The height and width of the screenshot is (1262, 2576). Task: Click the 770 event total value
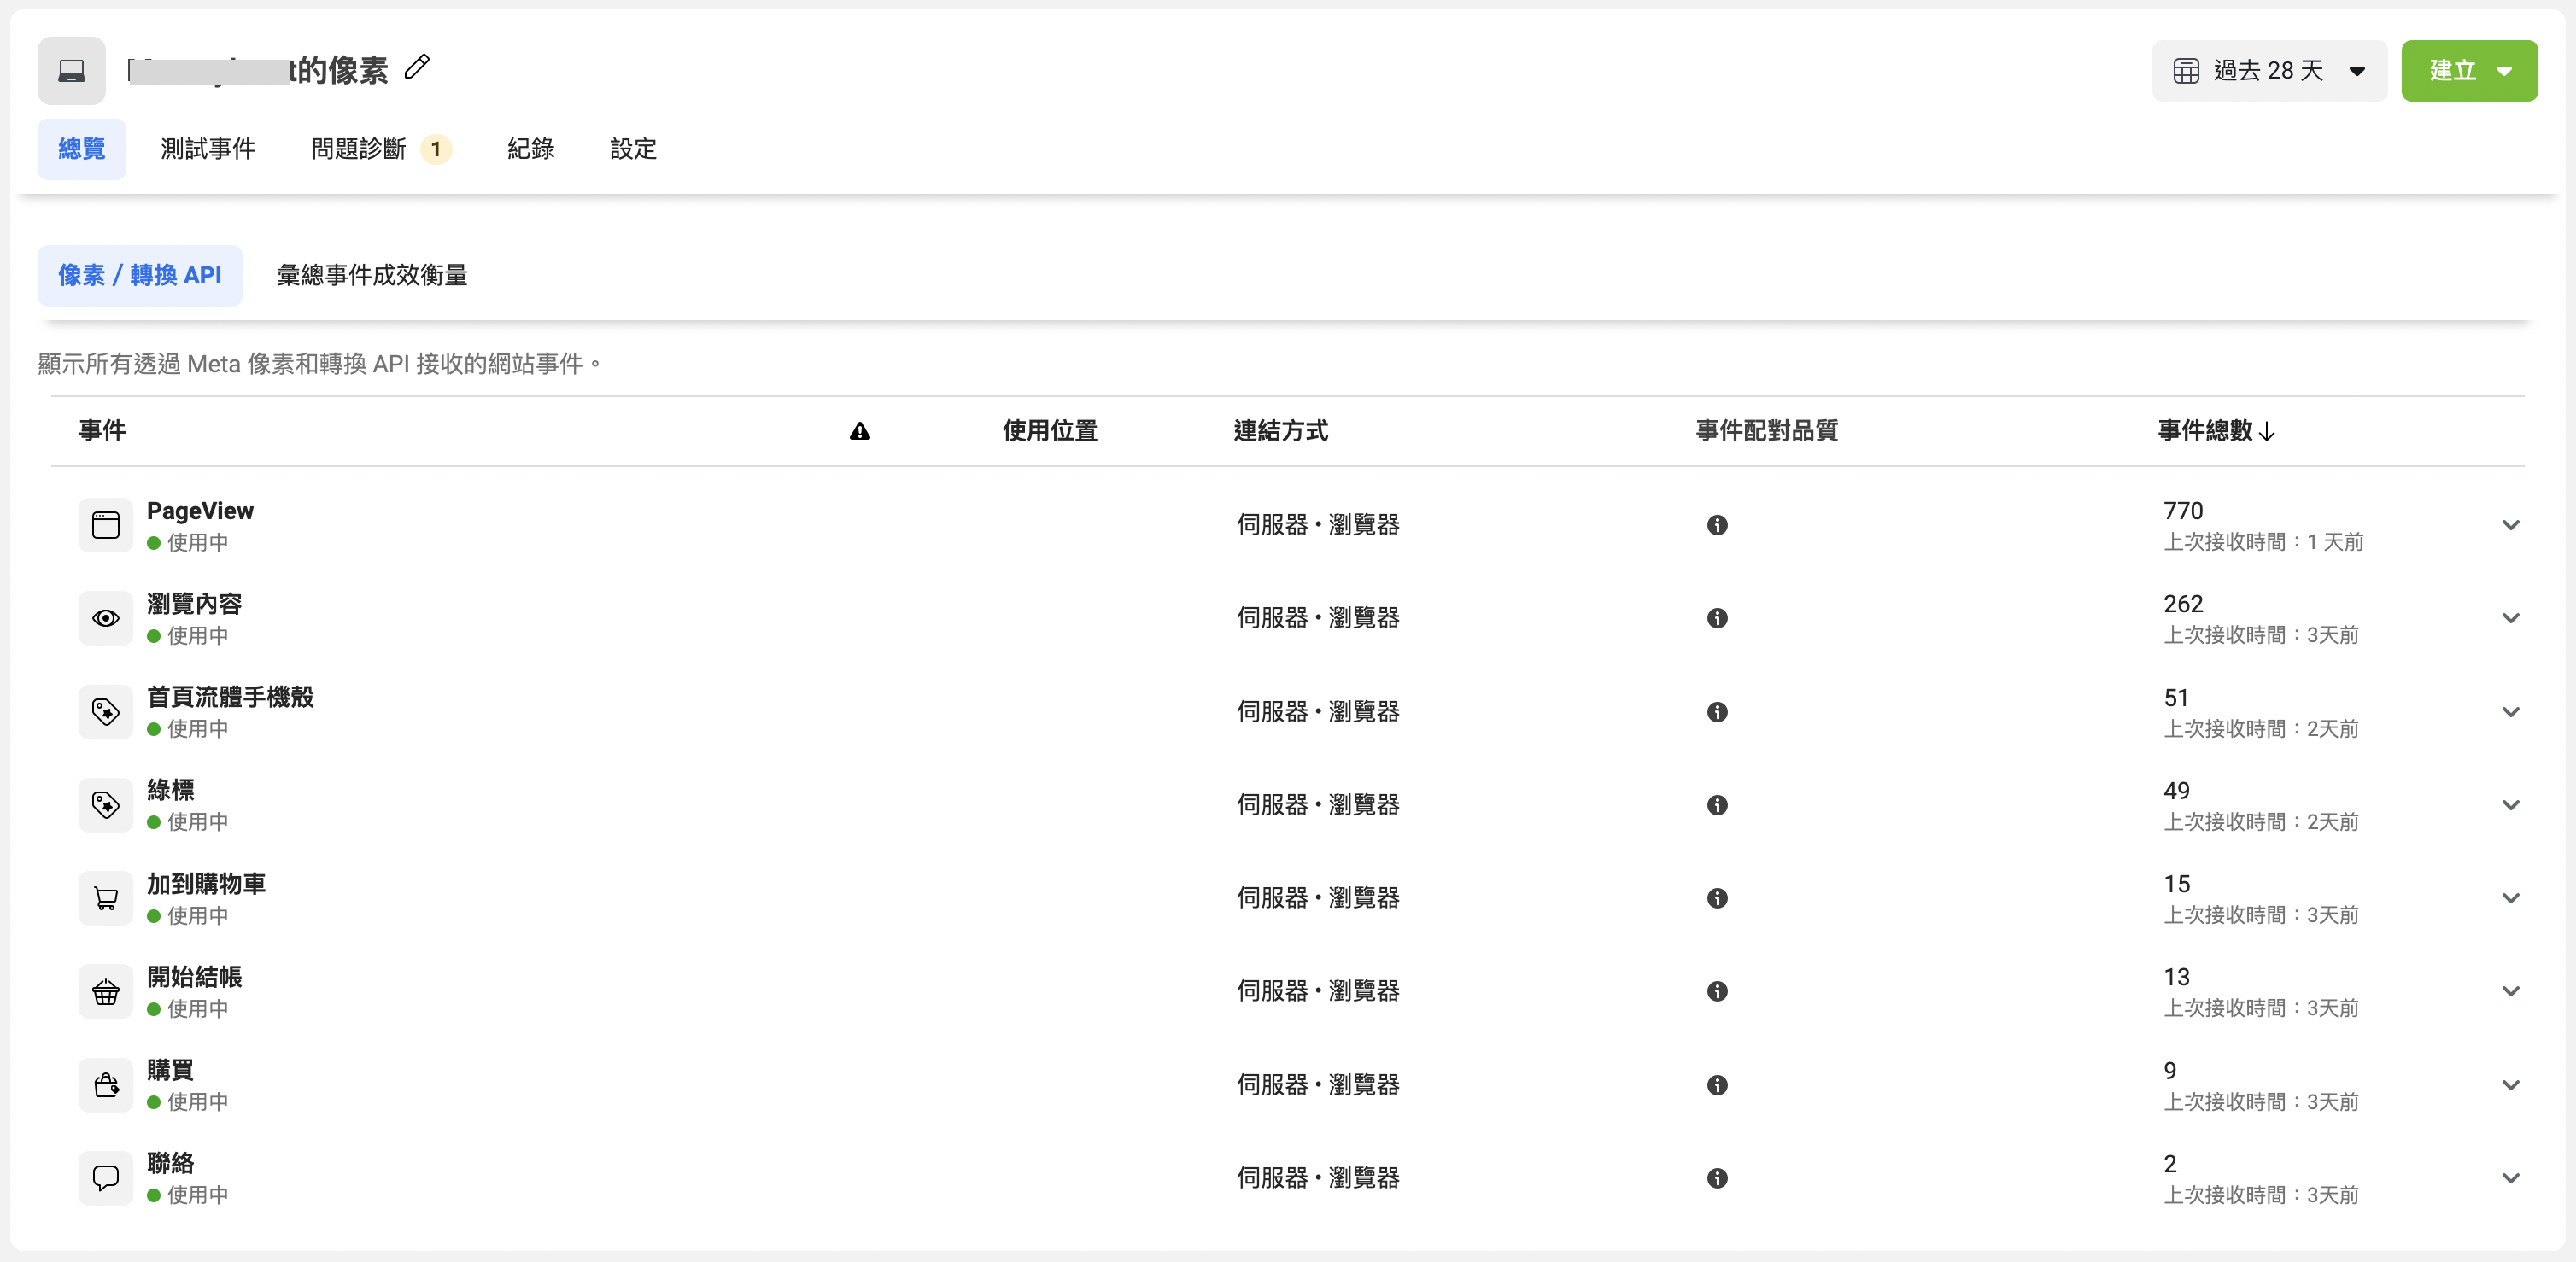tap(2183, 511)
